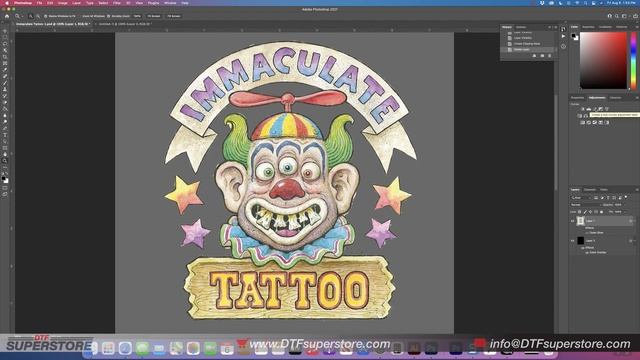The width and height of the screenshot is (640, 360).
Task: Add an Invert adjustment layer
Action: [582, 122]
